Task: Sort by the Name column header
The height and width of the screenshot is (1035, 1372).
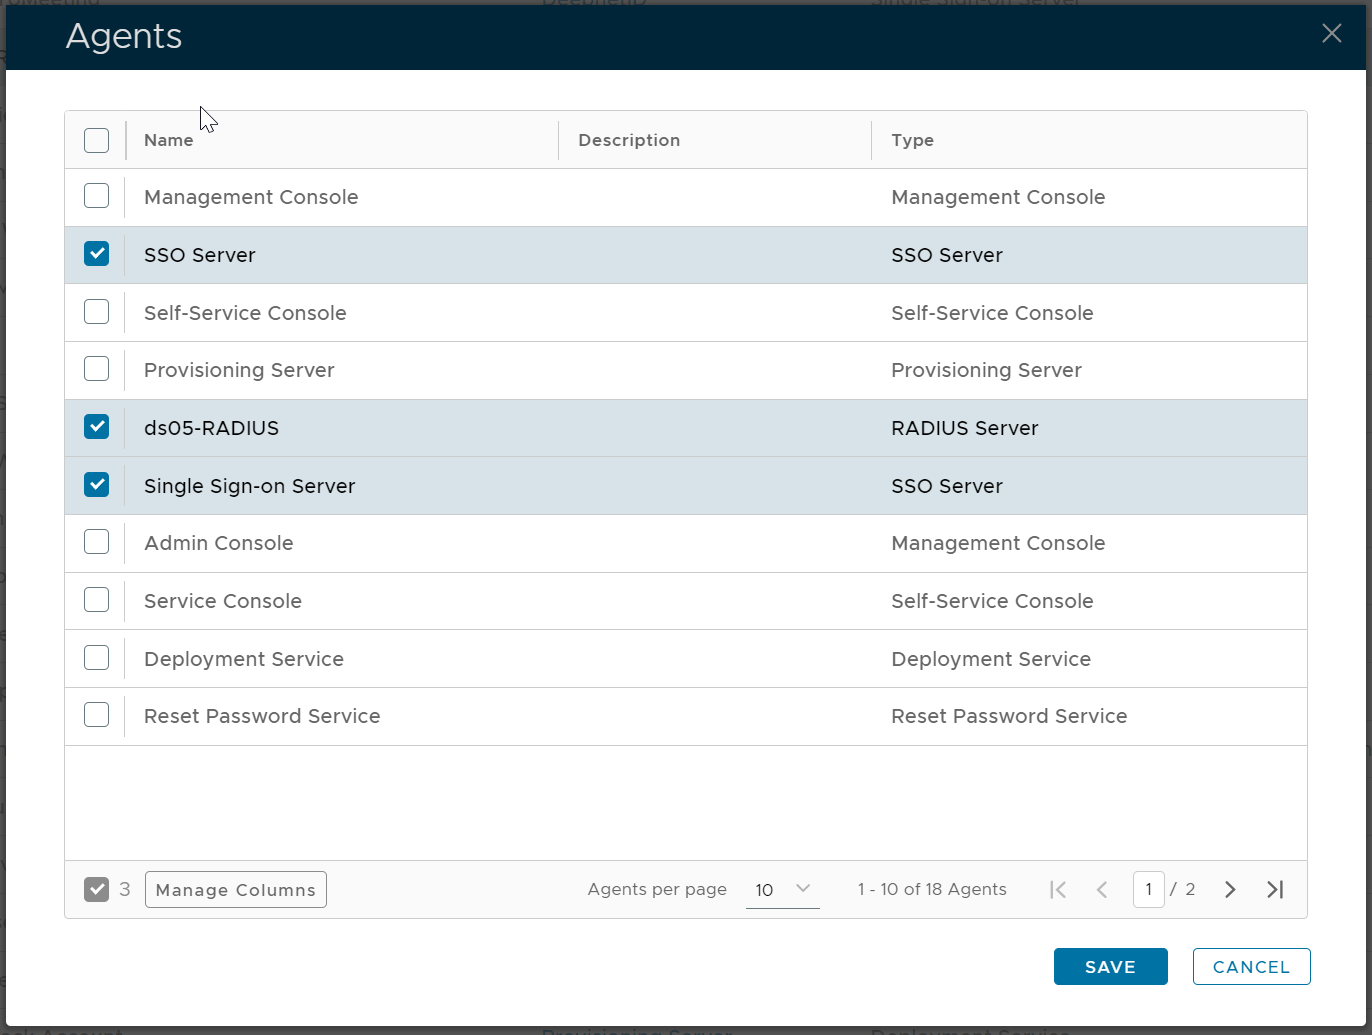Action: tap(169, 140)
